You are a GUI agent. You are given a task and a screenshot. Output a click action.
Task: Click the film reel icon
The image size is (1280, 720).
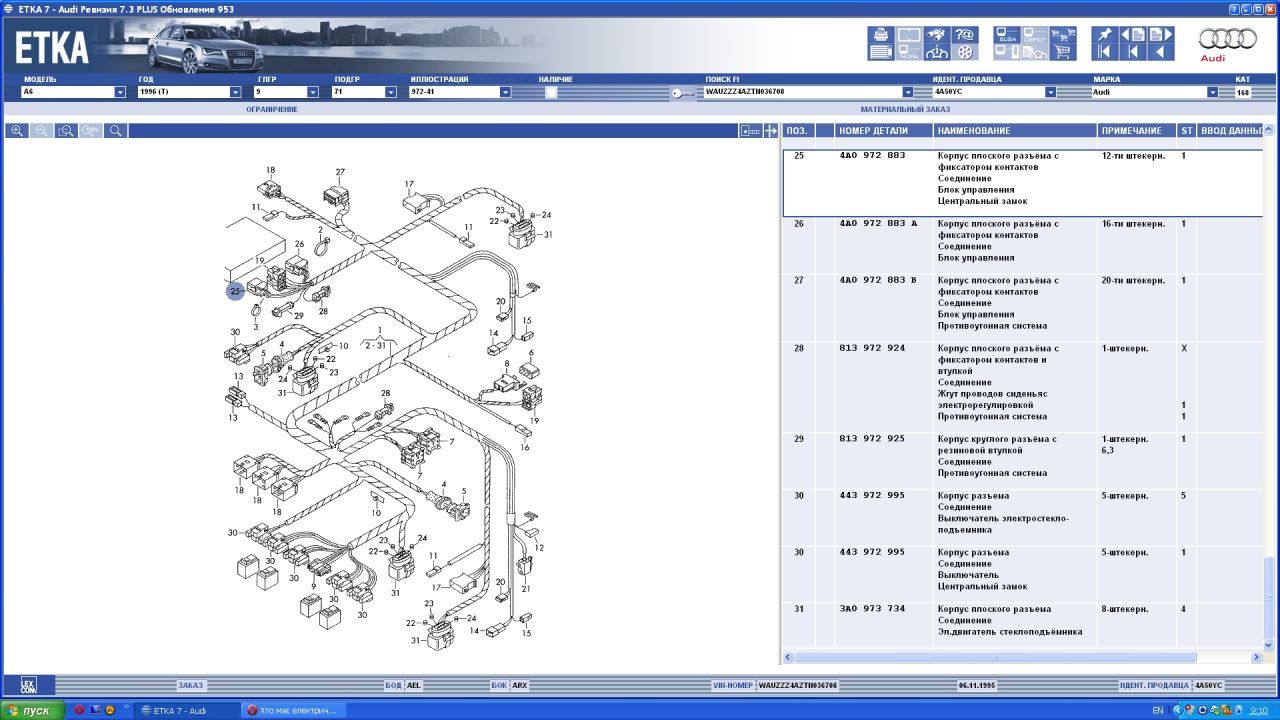[965, 52]
